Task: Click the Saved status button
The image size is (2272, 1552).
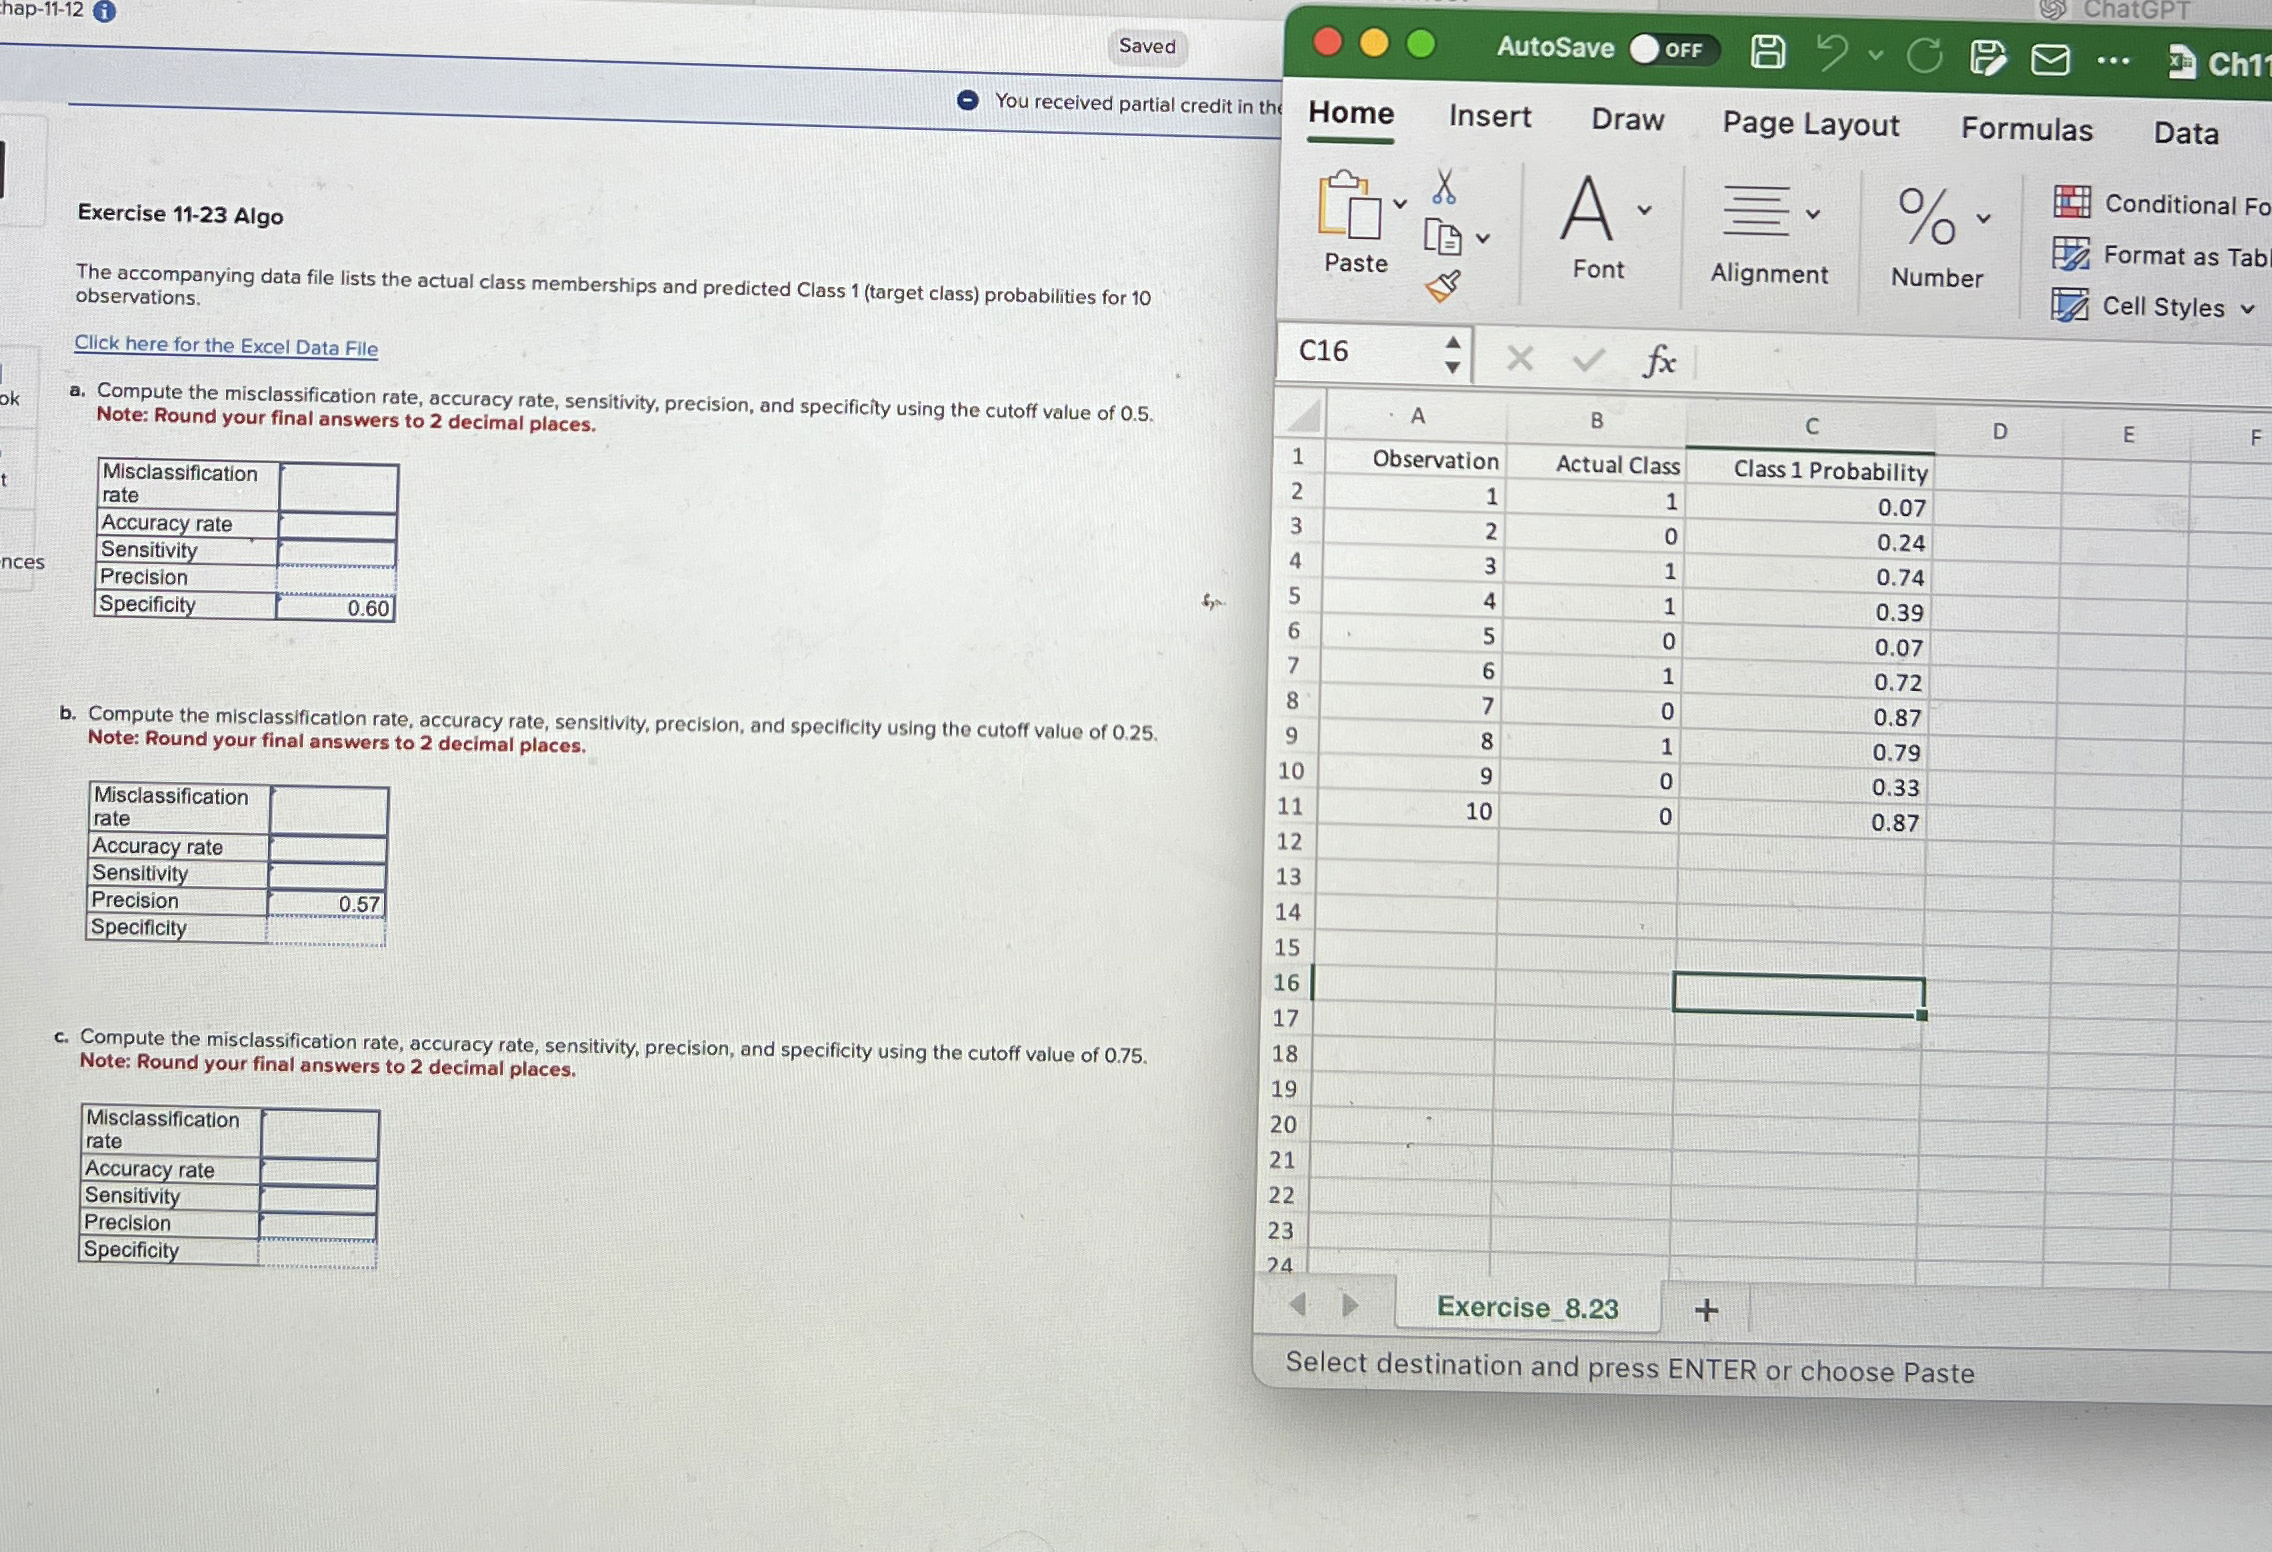Action: [x=1147, y=46]
